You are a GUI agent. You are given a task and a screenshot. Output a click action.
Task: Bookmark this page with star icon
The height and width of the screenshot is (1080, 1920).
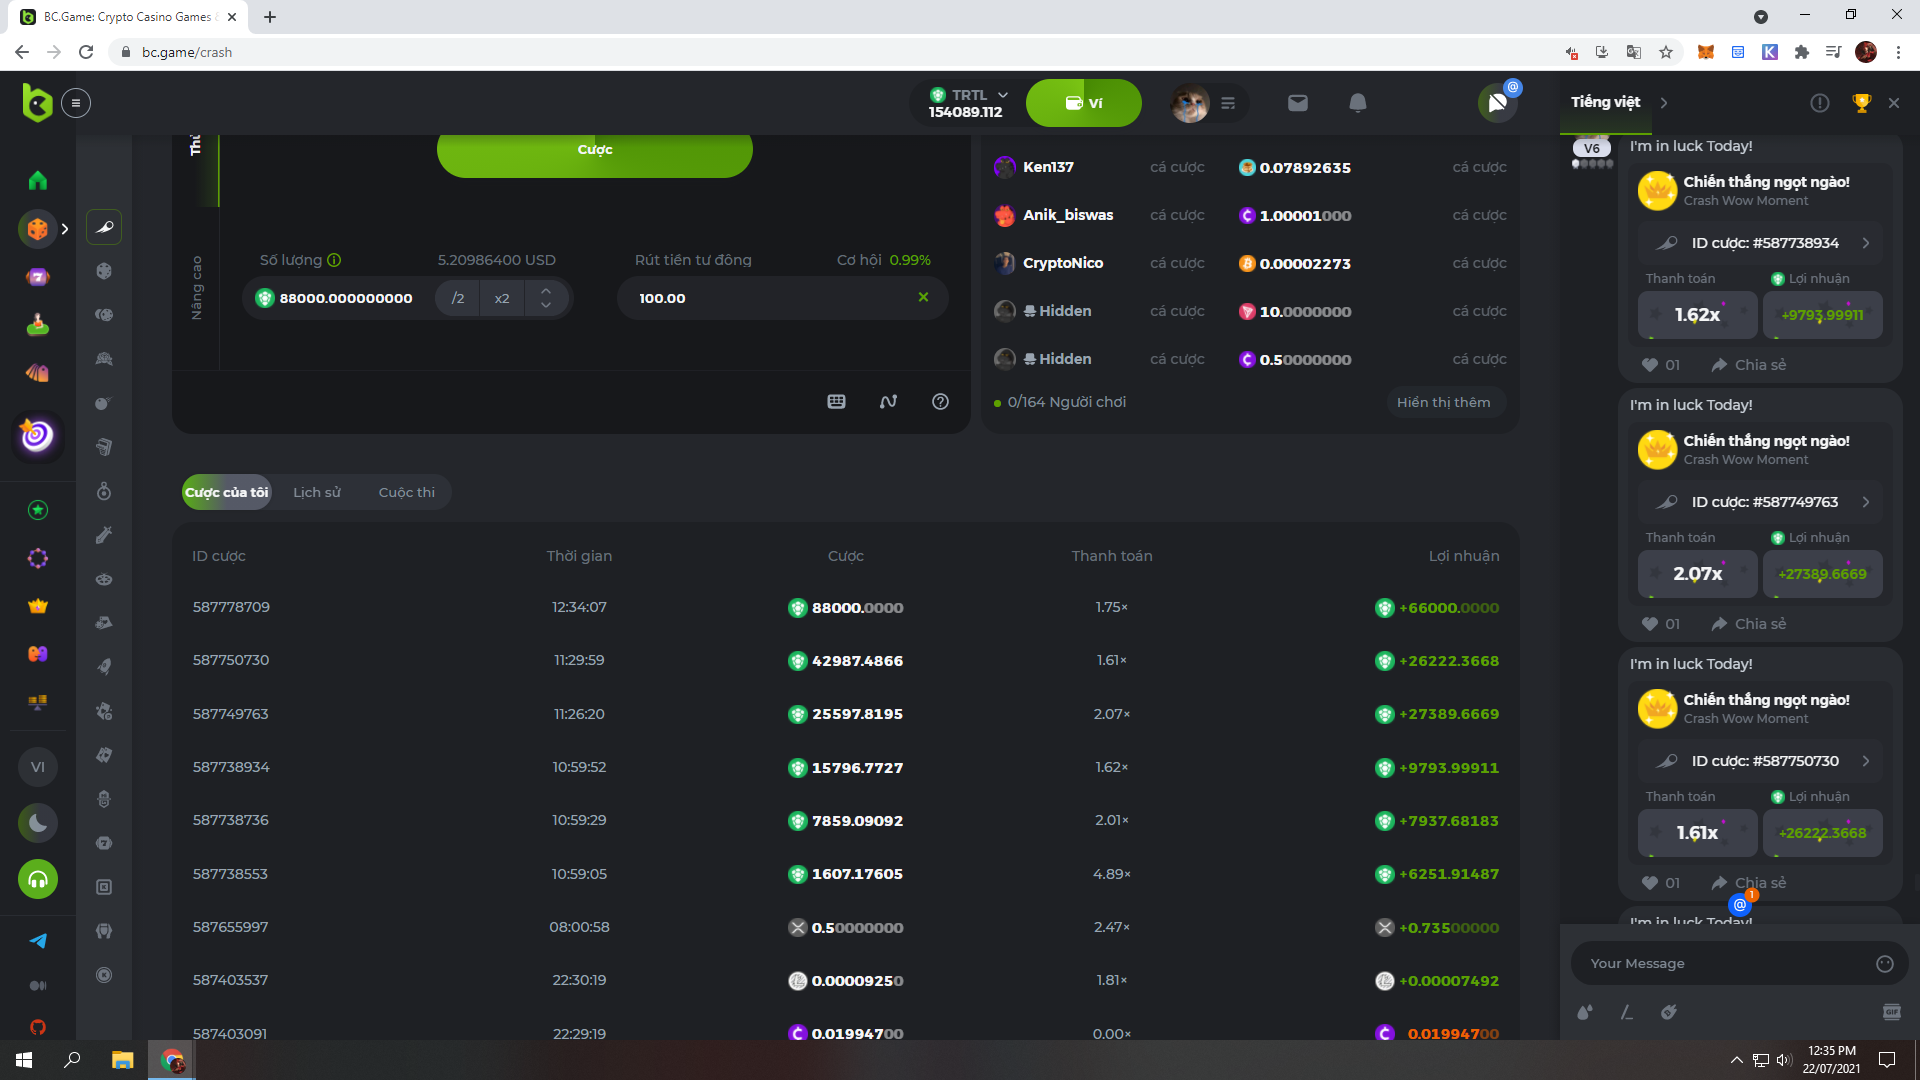[x=1666, y=52]
